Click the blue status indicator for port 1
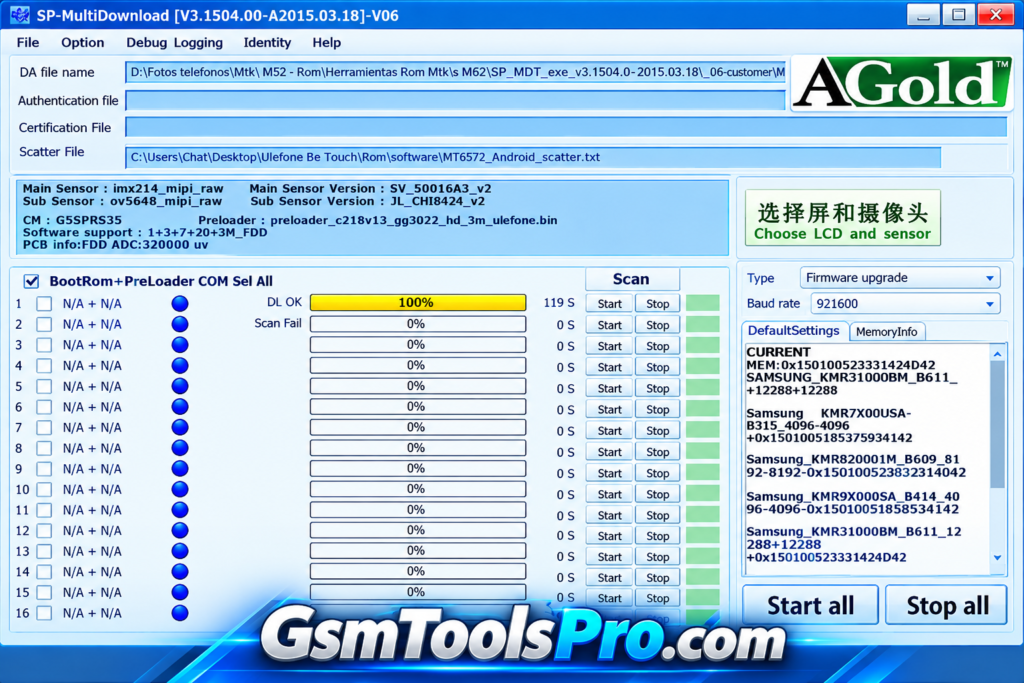1024x683 pixels. click(180, 304)
